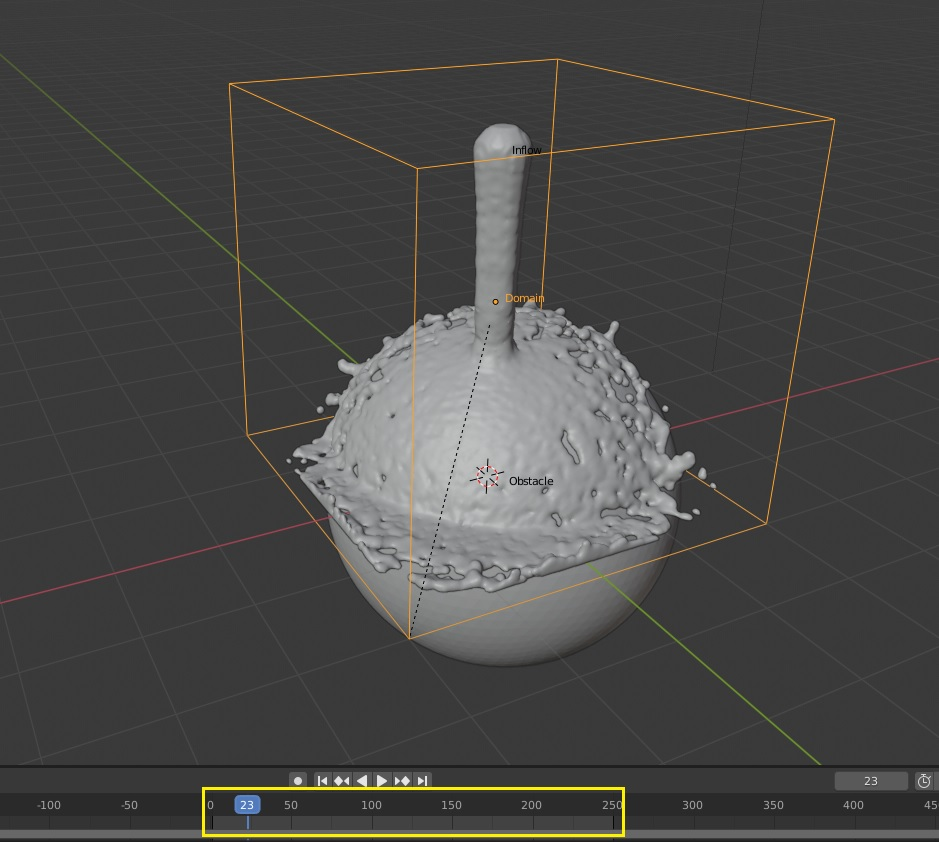Click frame -50 on the timeline ruler
The image size is (939, 842).
click(x=129, y=805)
